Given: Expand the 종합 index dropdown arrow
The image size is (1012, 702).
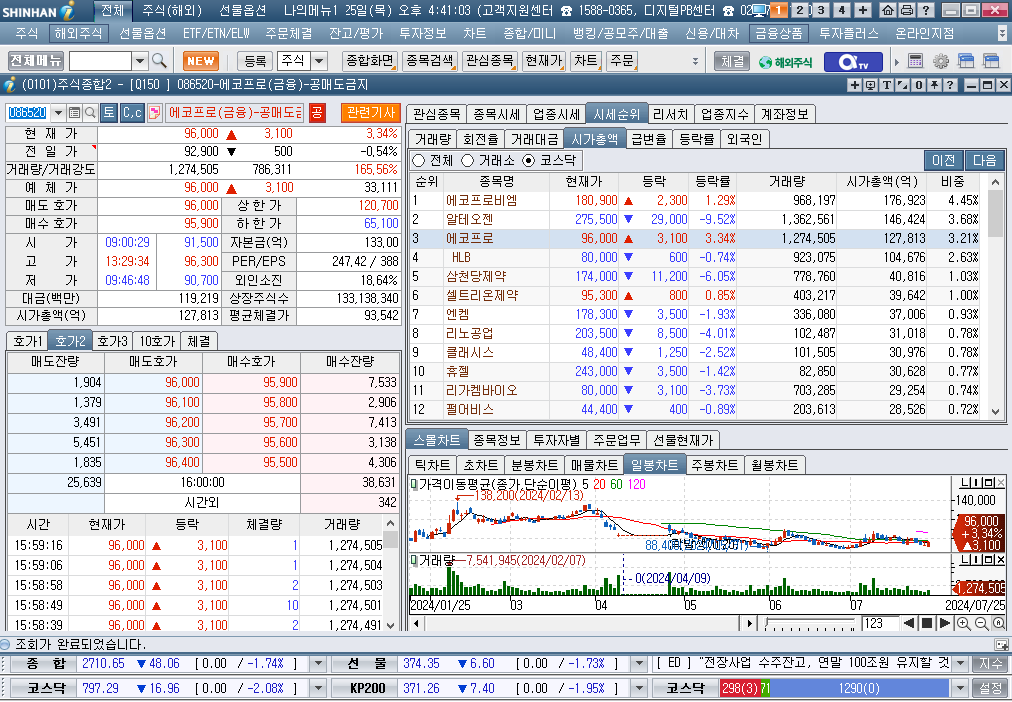Looking at the screenshot, I should click(318, 663).
